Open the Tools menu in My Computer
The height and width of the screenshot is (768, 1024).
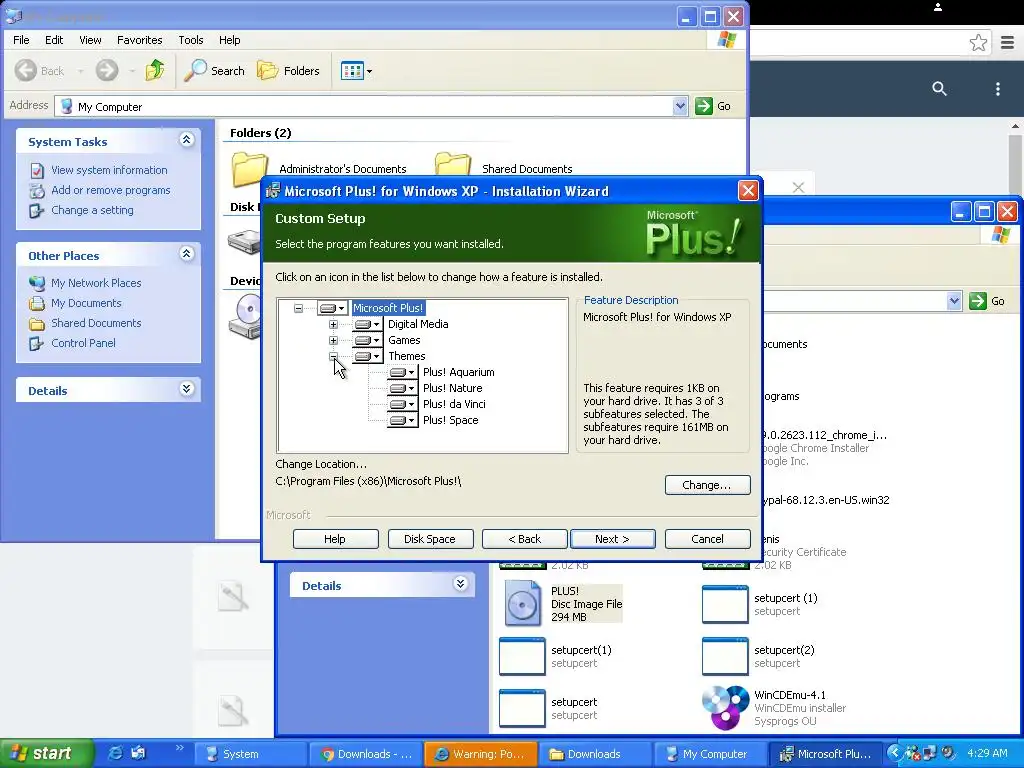pyautogui.click(x=191, y=40)
